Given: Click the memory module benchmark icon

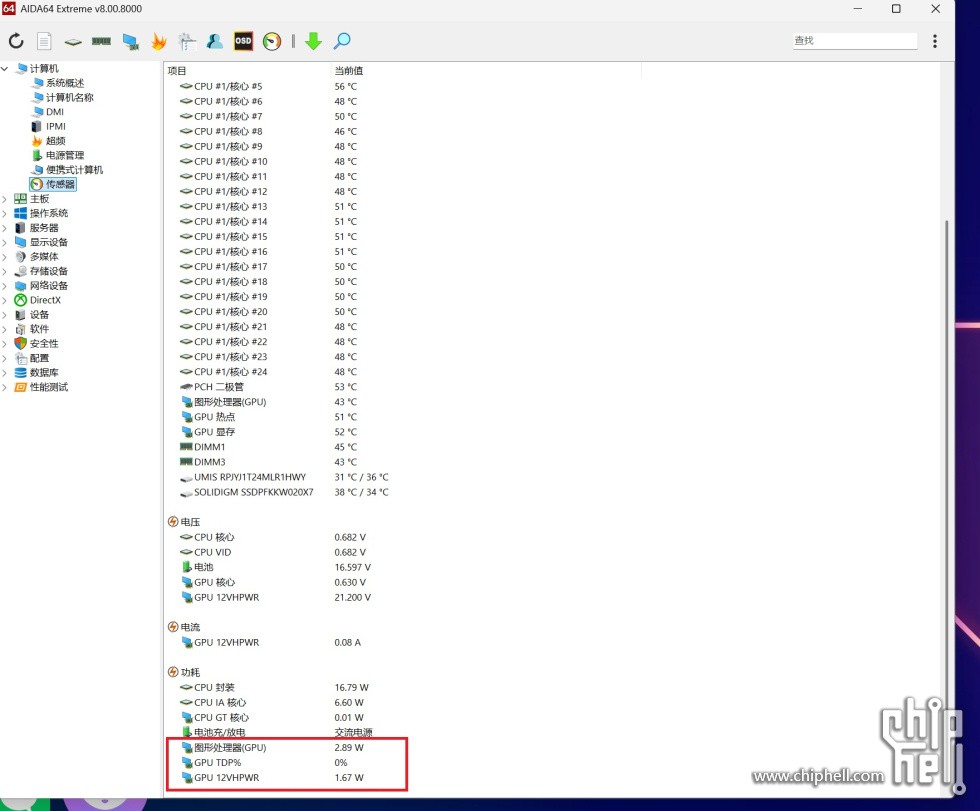Looking at the screenshot, I should tap(101, 41).
